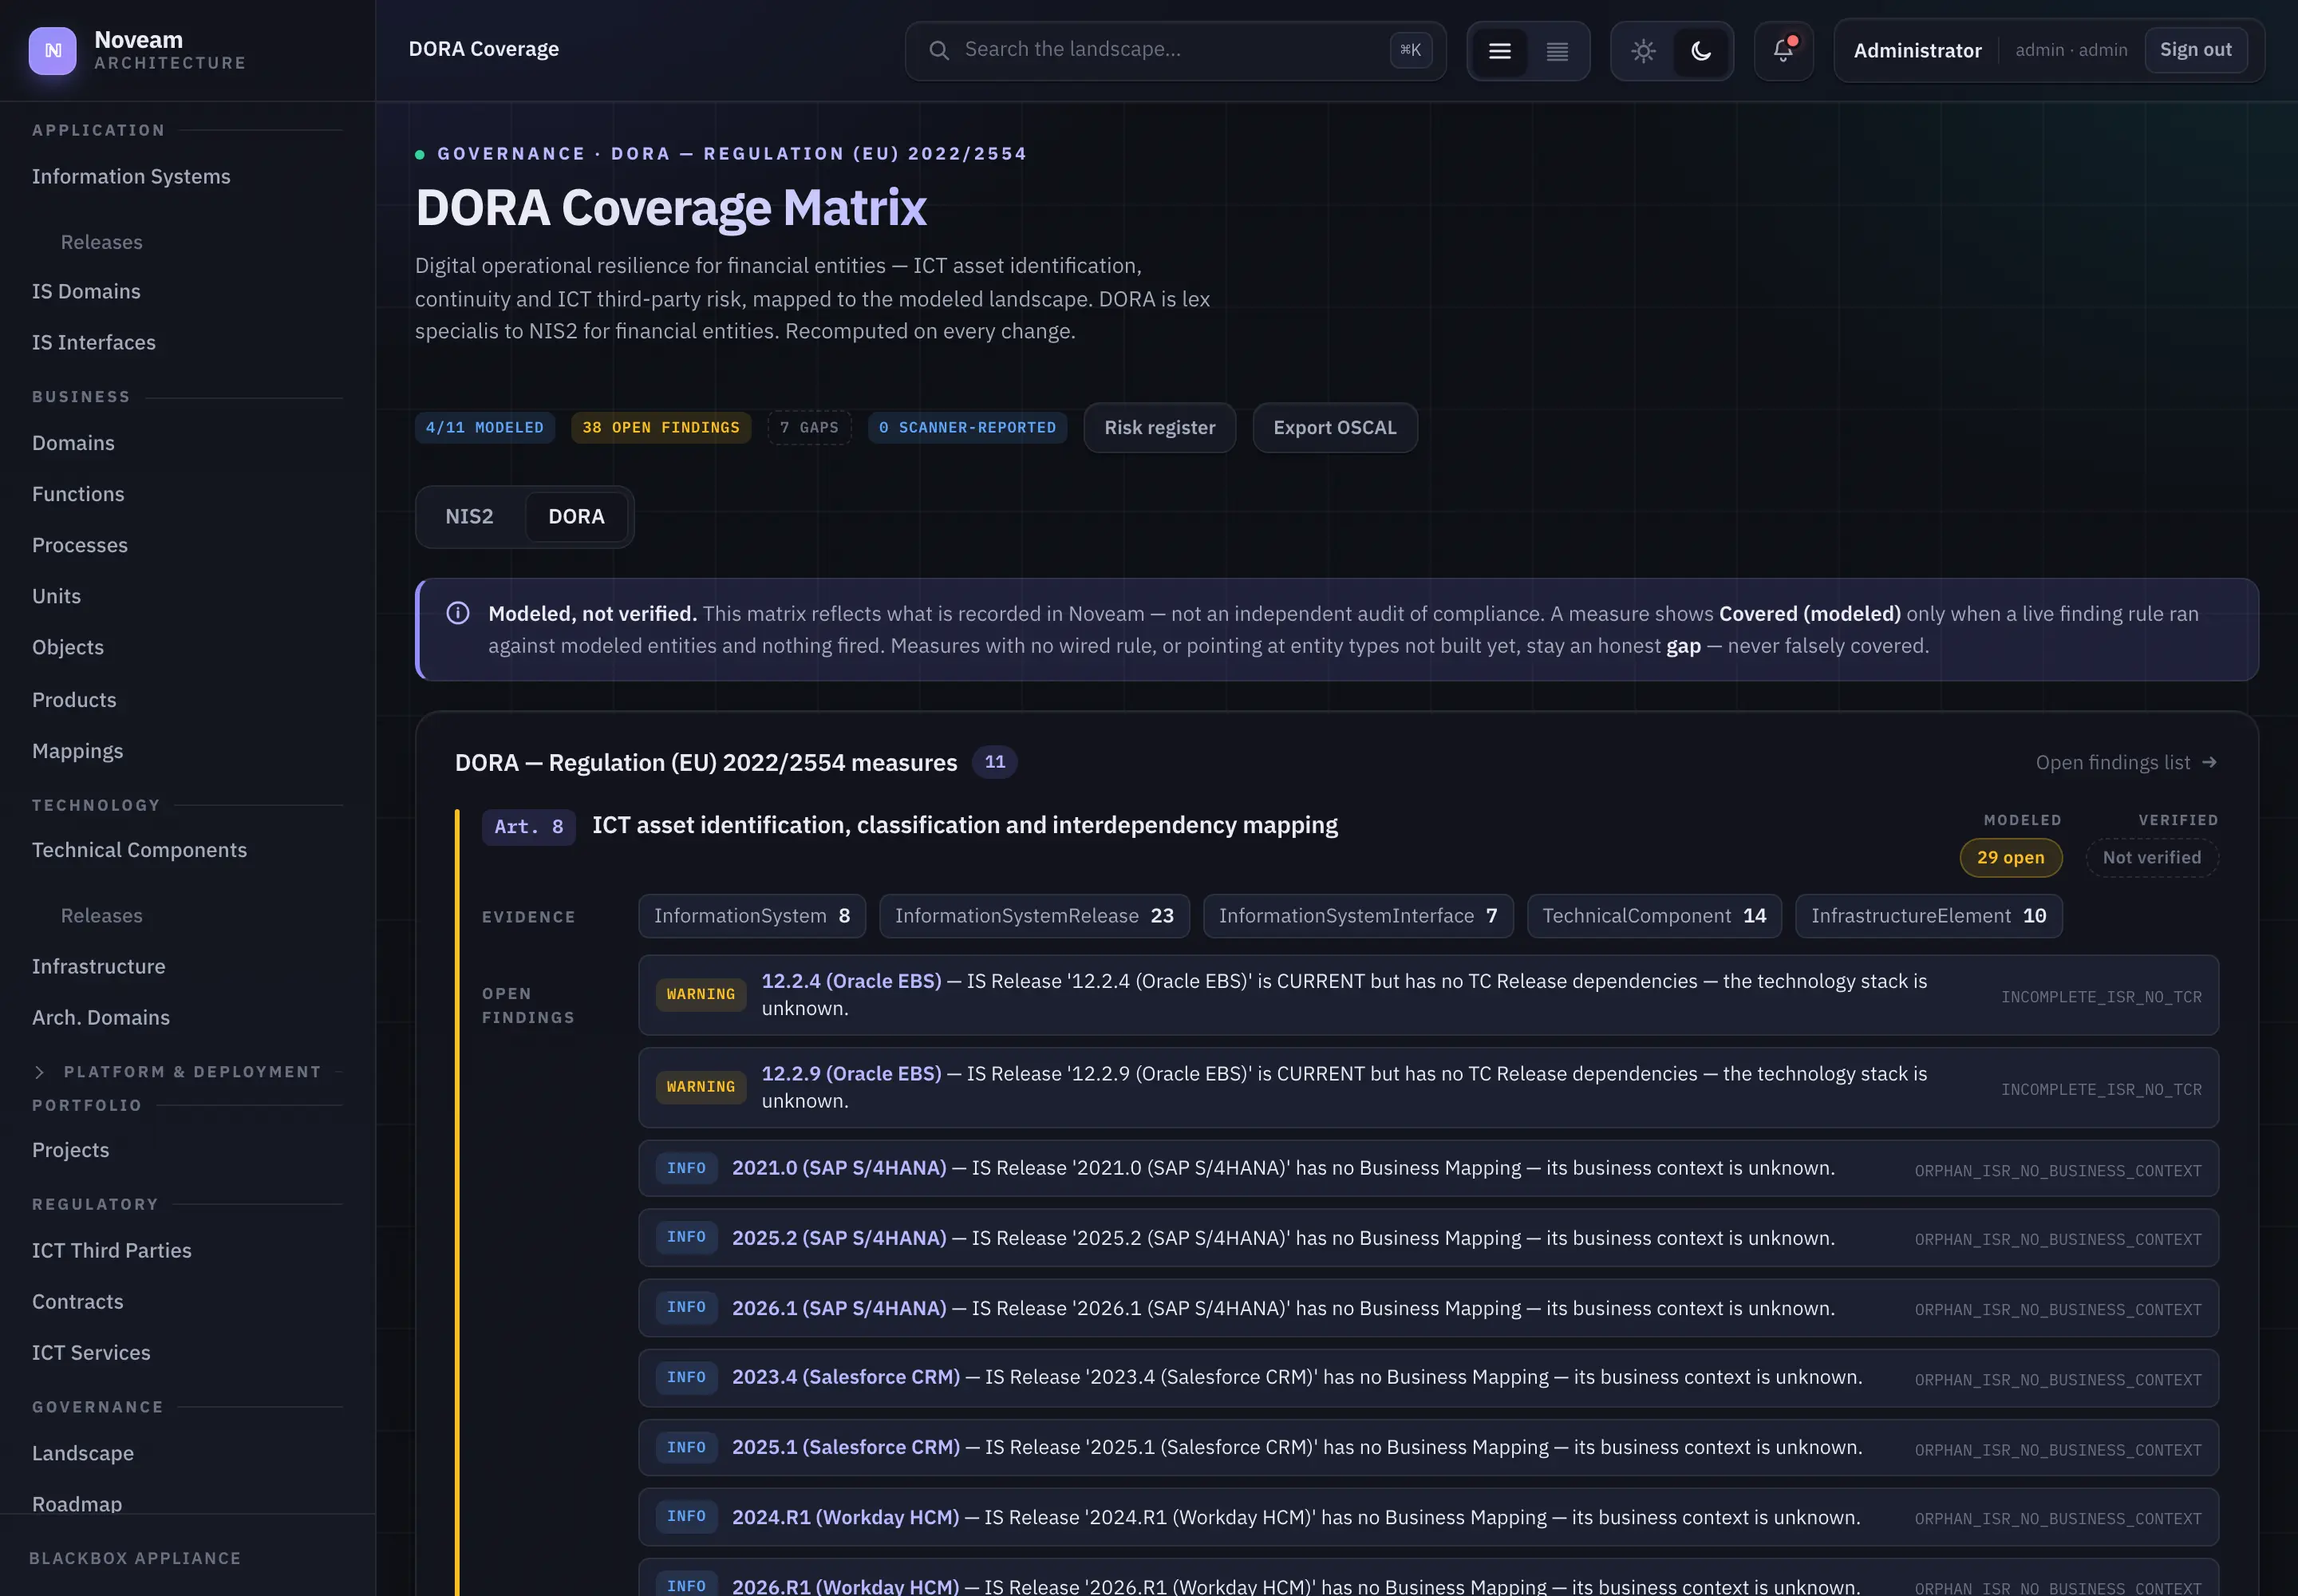Click the search magnifier icon
Image resolution: width=2298 pixels, height=1596 pixels.
tap(939, 50)
